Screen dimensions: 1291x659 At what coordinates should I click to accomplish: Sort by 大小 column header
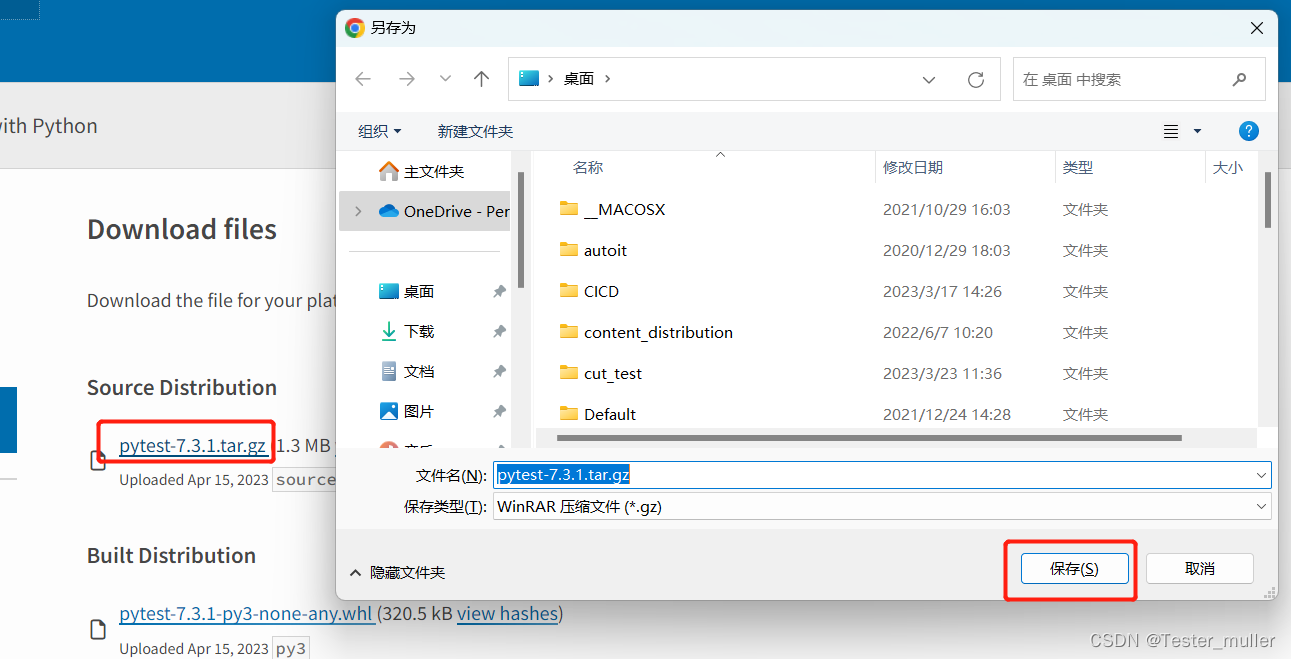point(1230,168)
